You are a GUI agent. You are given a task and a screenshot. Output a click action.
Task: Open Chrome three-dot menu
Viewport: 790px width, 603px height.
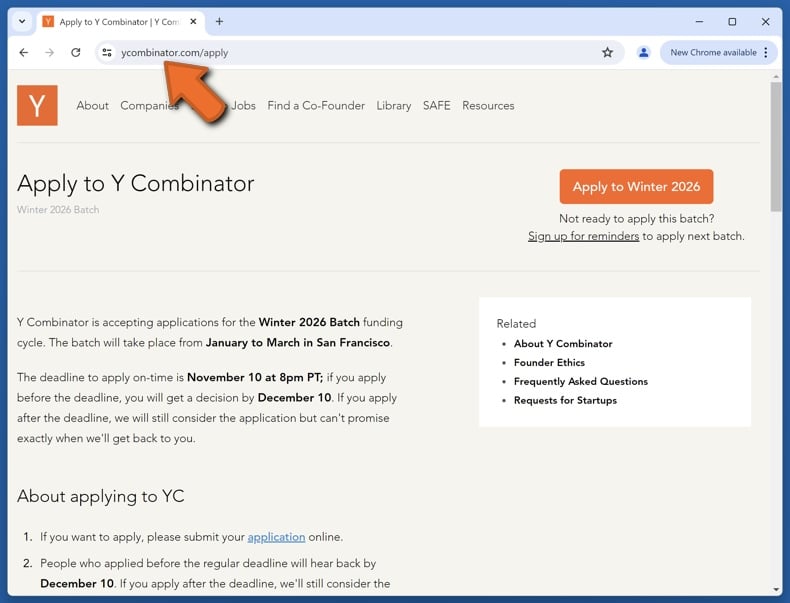coord(766,52)
